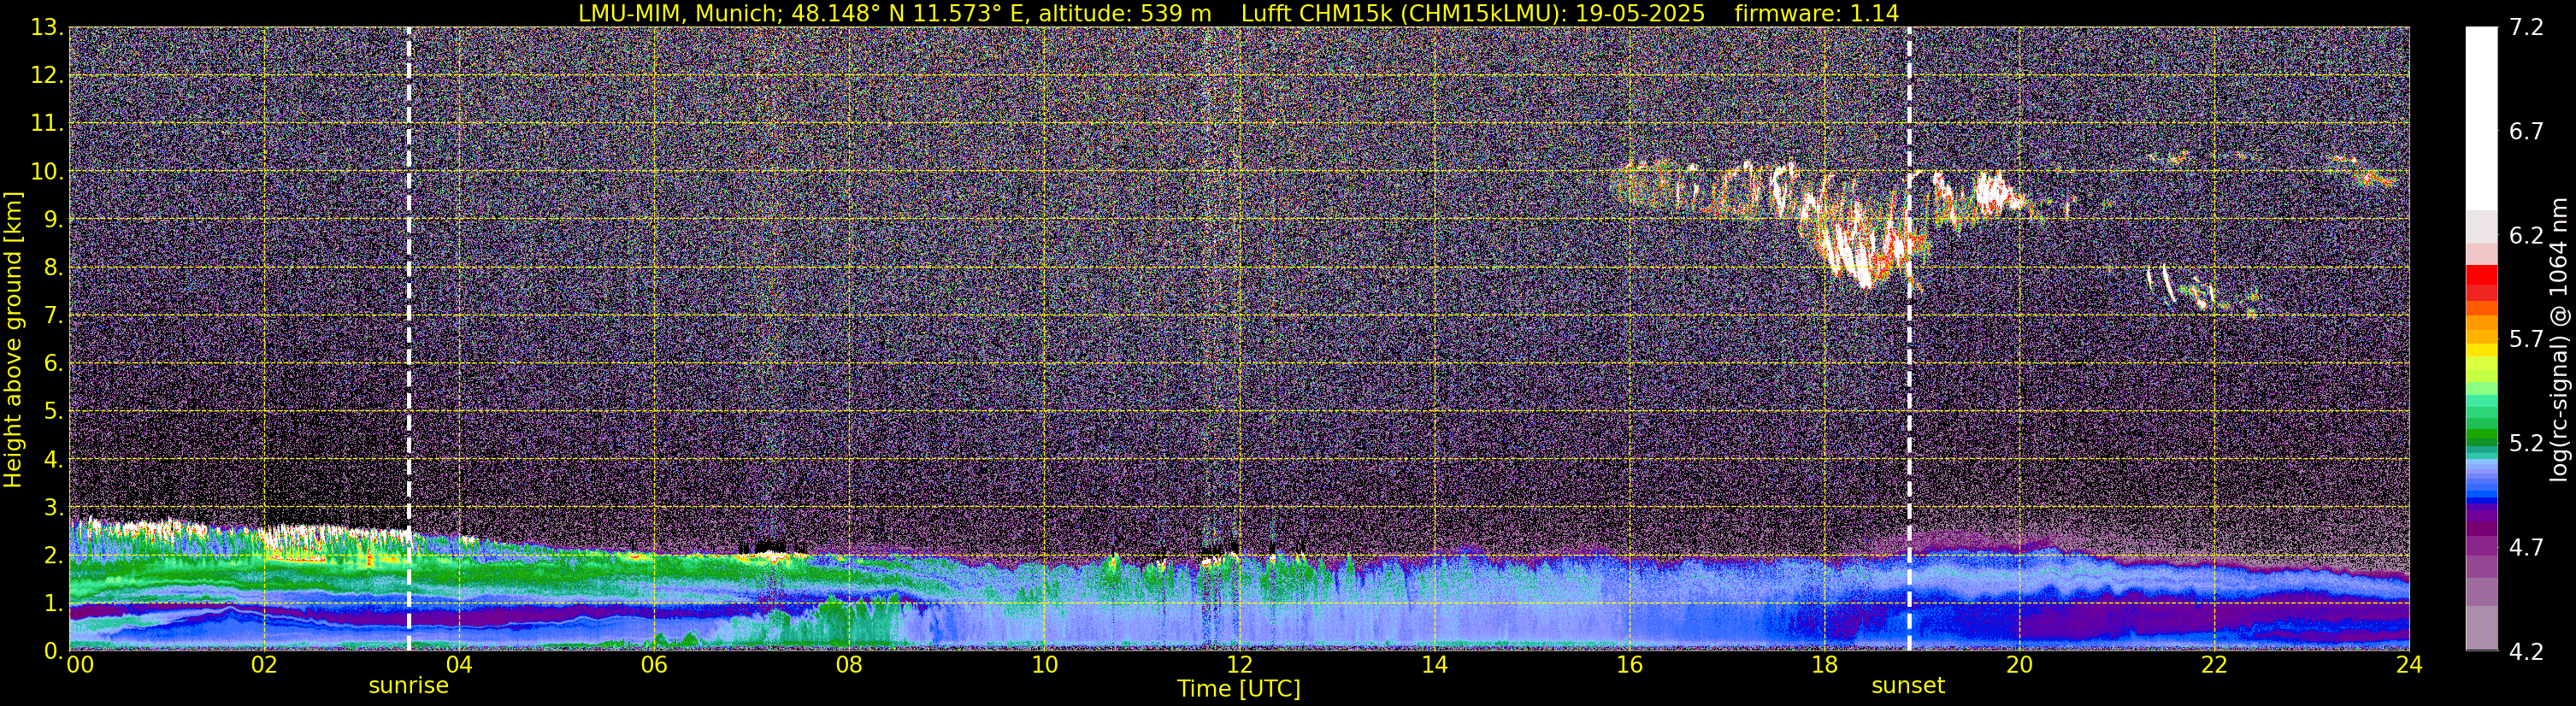Click the colorbar '6.2' value label

tap(2526, 236)
